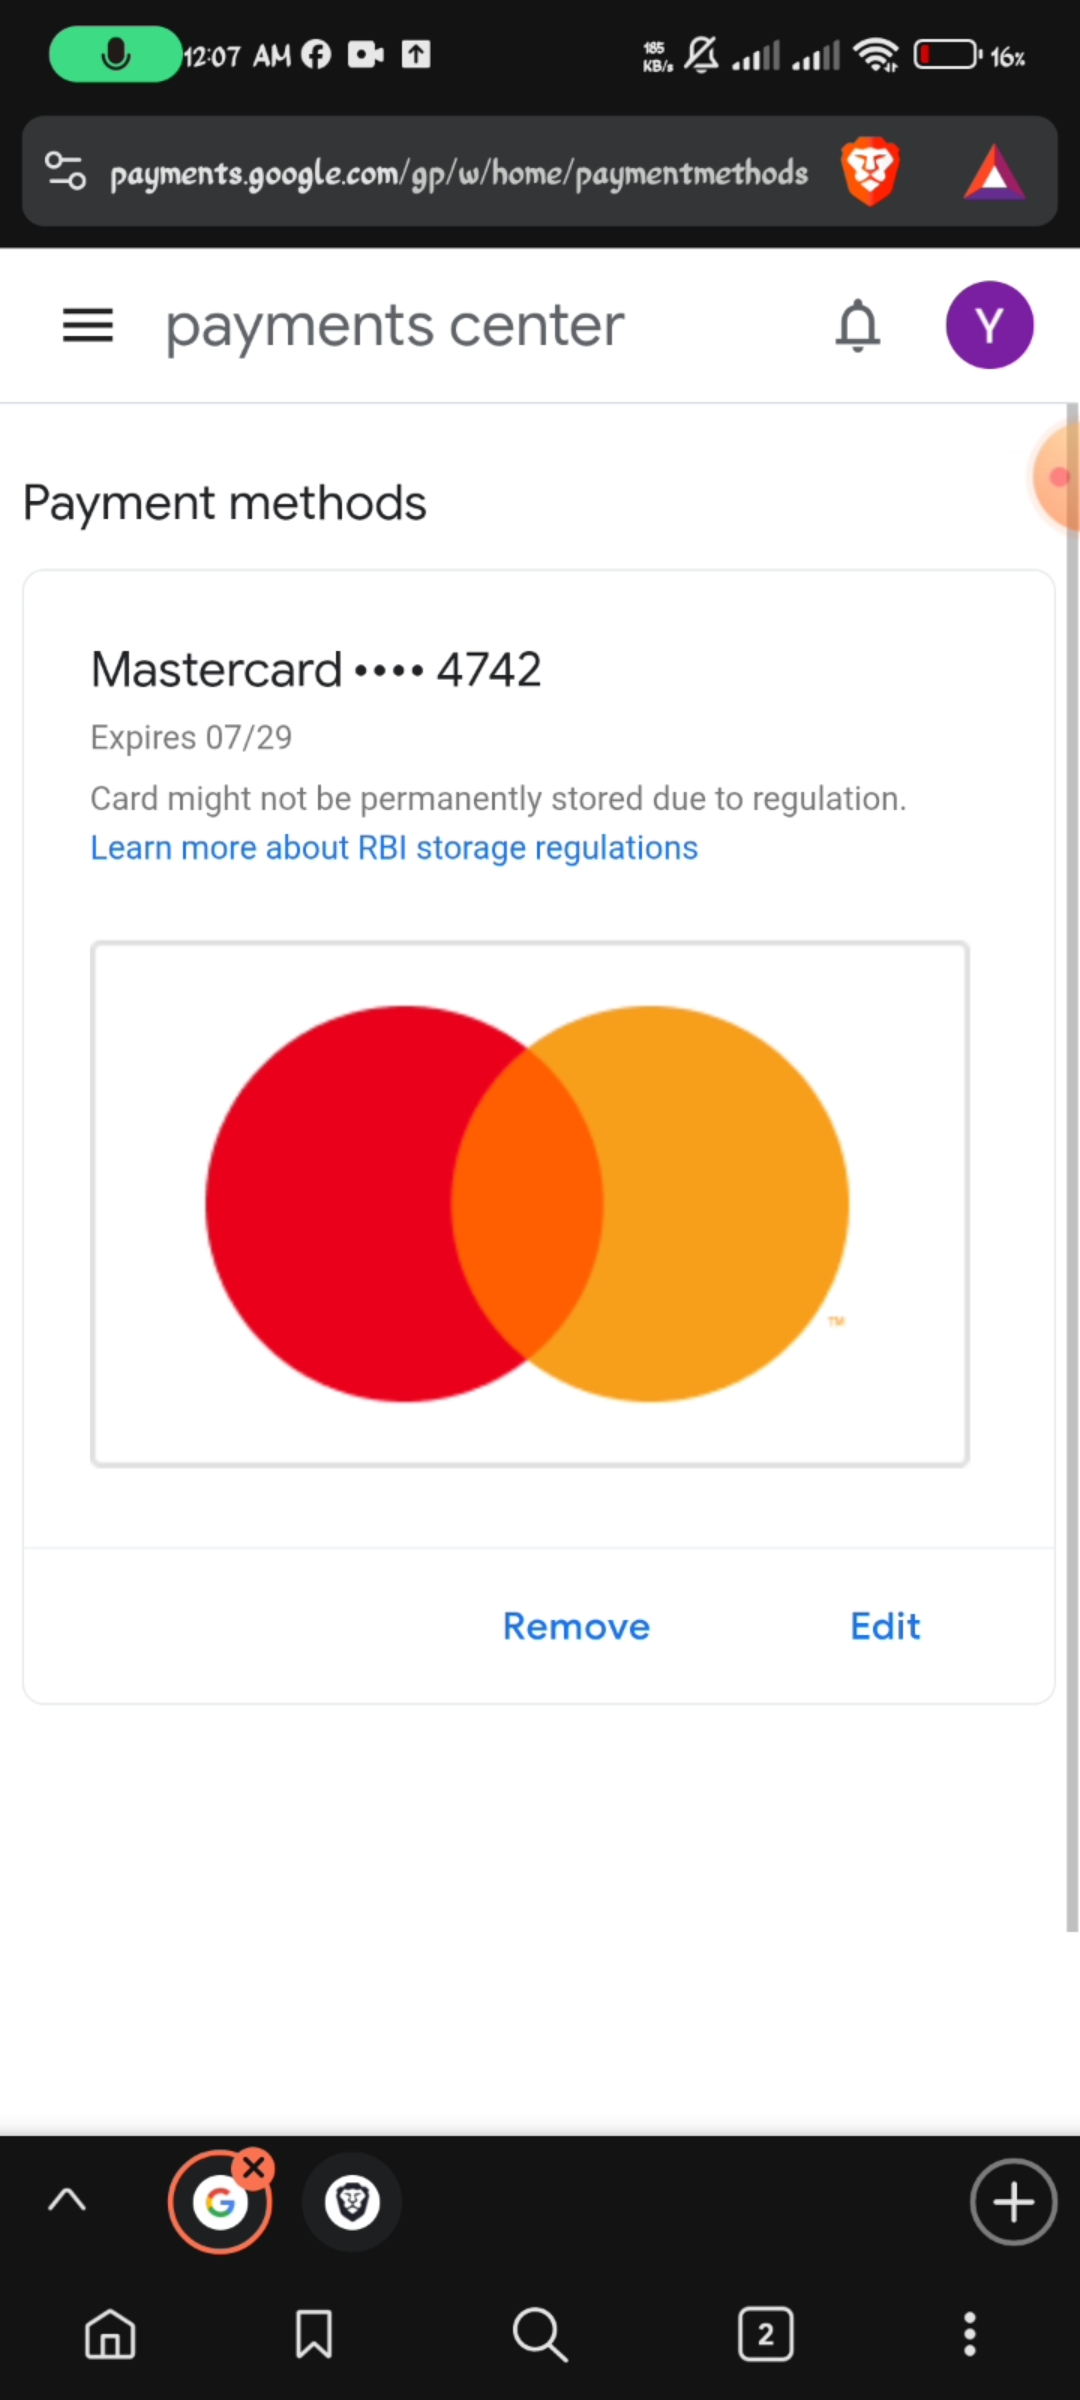Open Learn more about RBI storage regulations

point(394,848)
